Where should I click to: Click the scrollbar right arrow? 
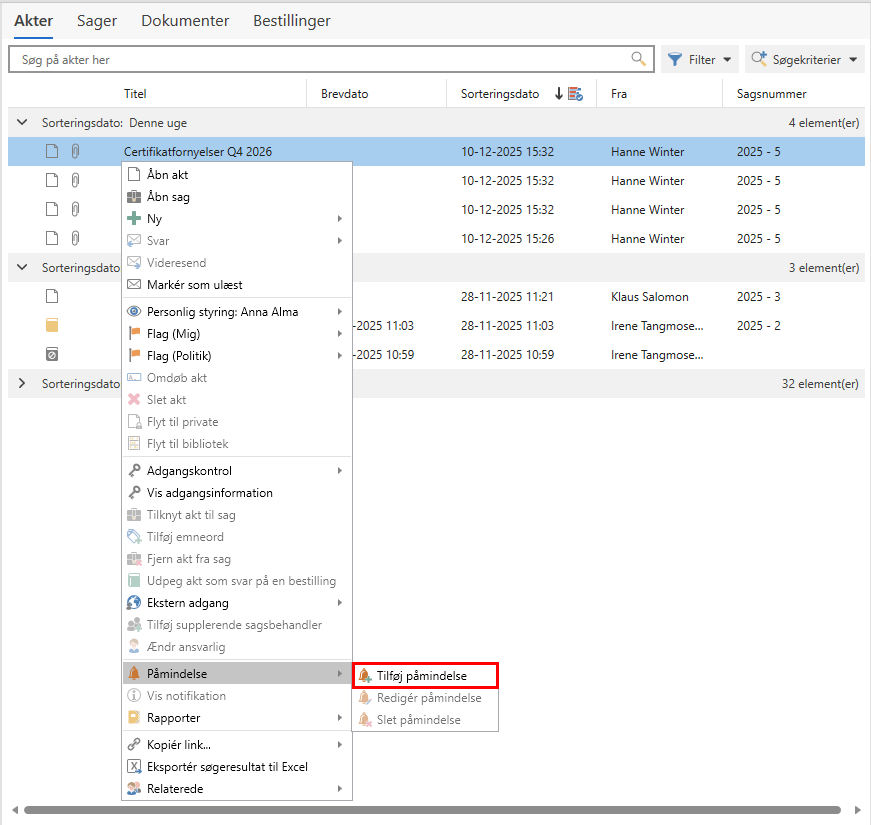[857, 810]
